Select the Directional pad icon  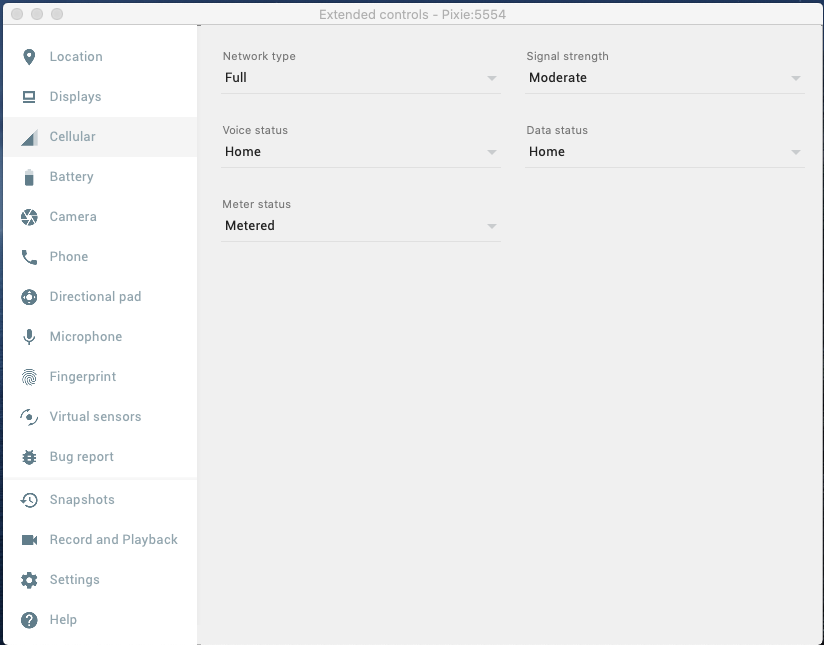[29, 297]
